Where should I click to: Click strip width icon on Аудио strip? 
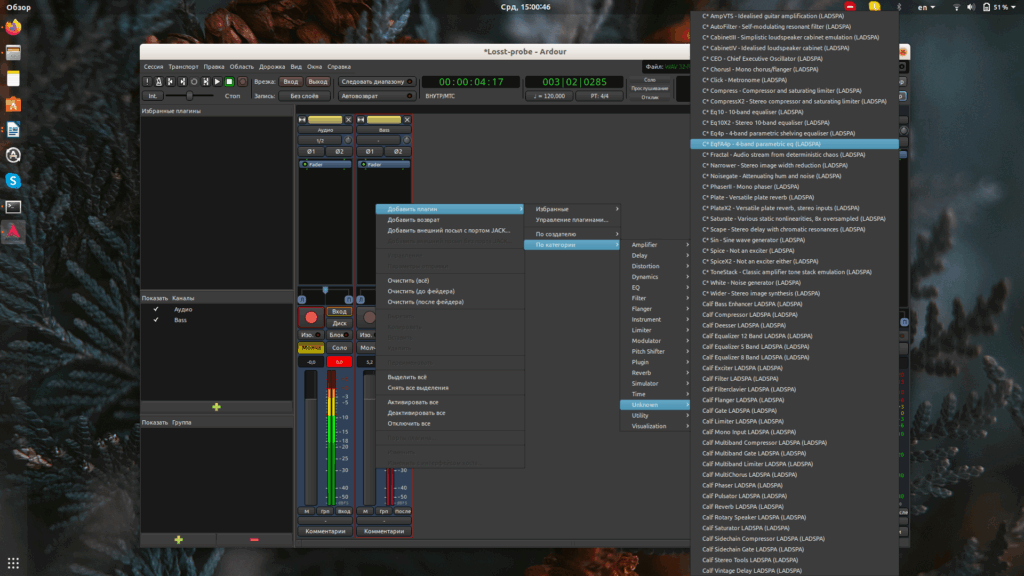[302, 120]
